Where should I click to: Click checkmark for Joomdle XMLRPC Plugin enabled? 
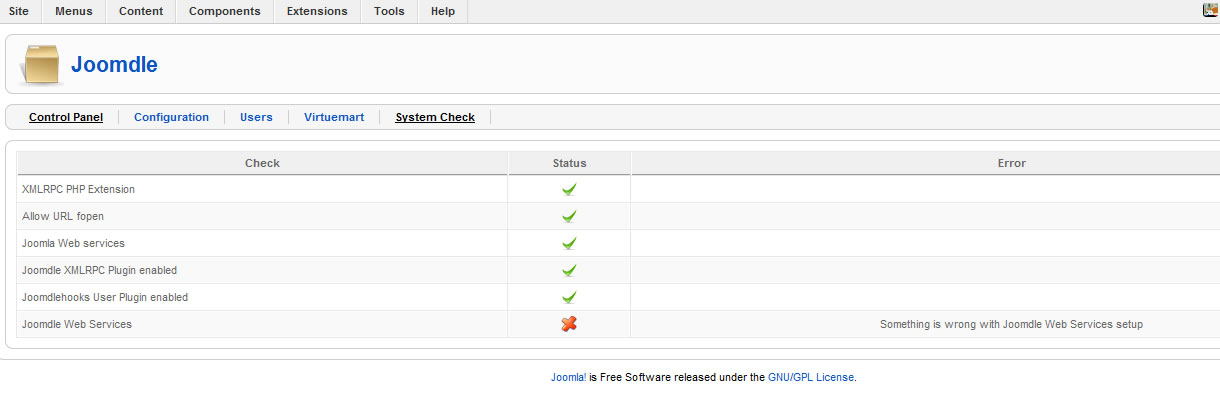point(569,270)
